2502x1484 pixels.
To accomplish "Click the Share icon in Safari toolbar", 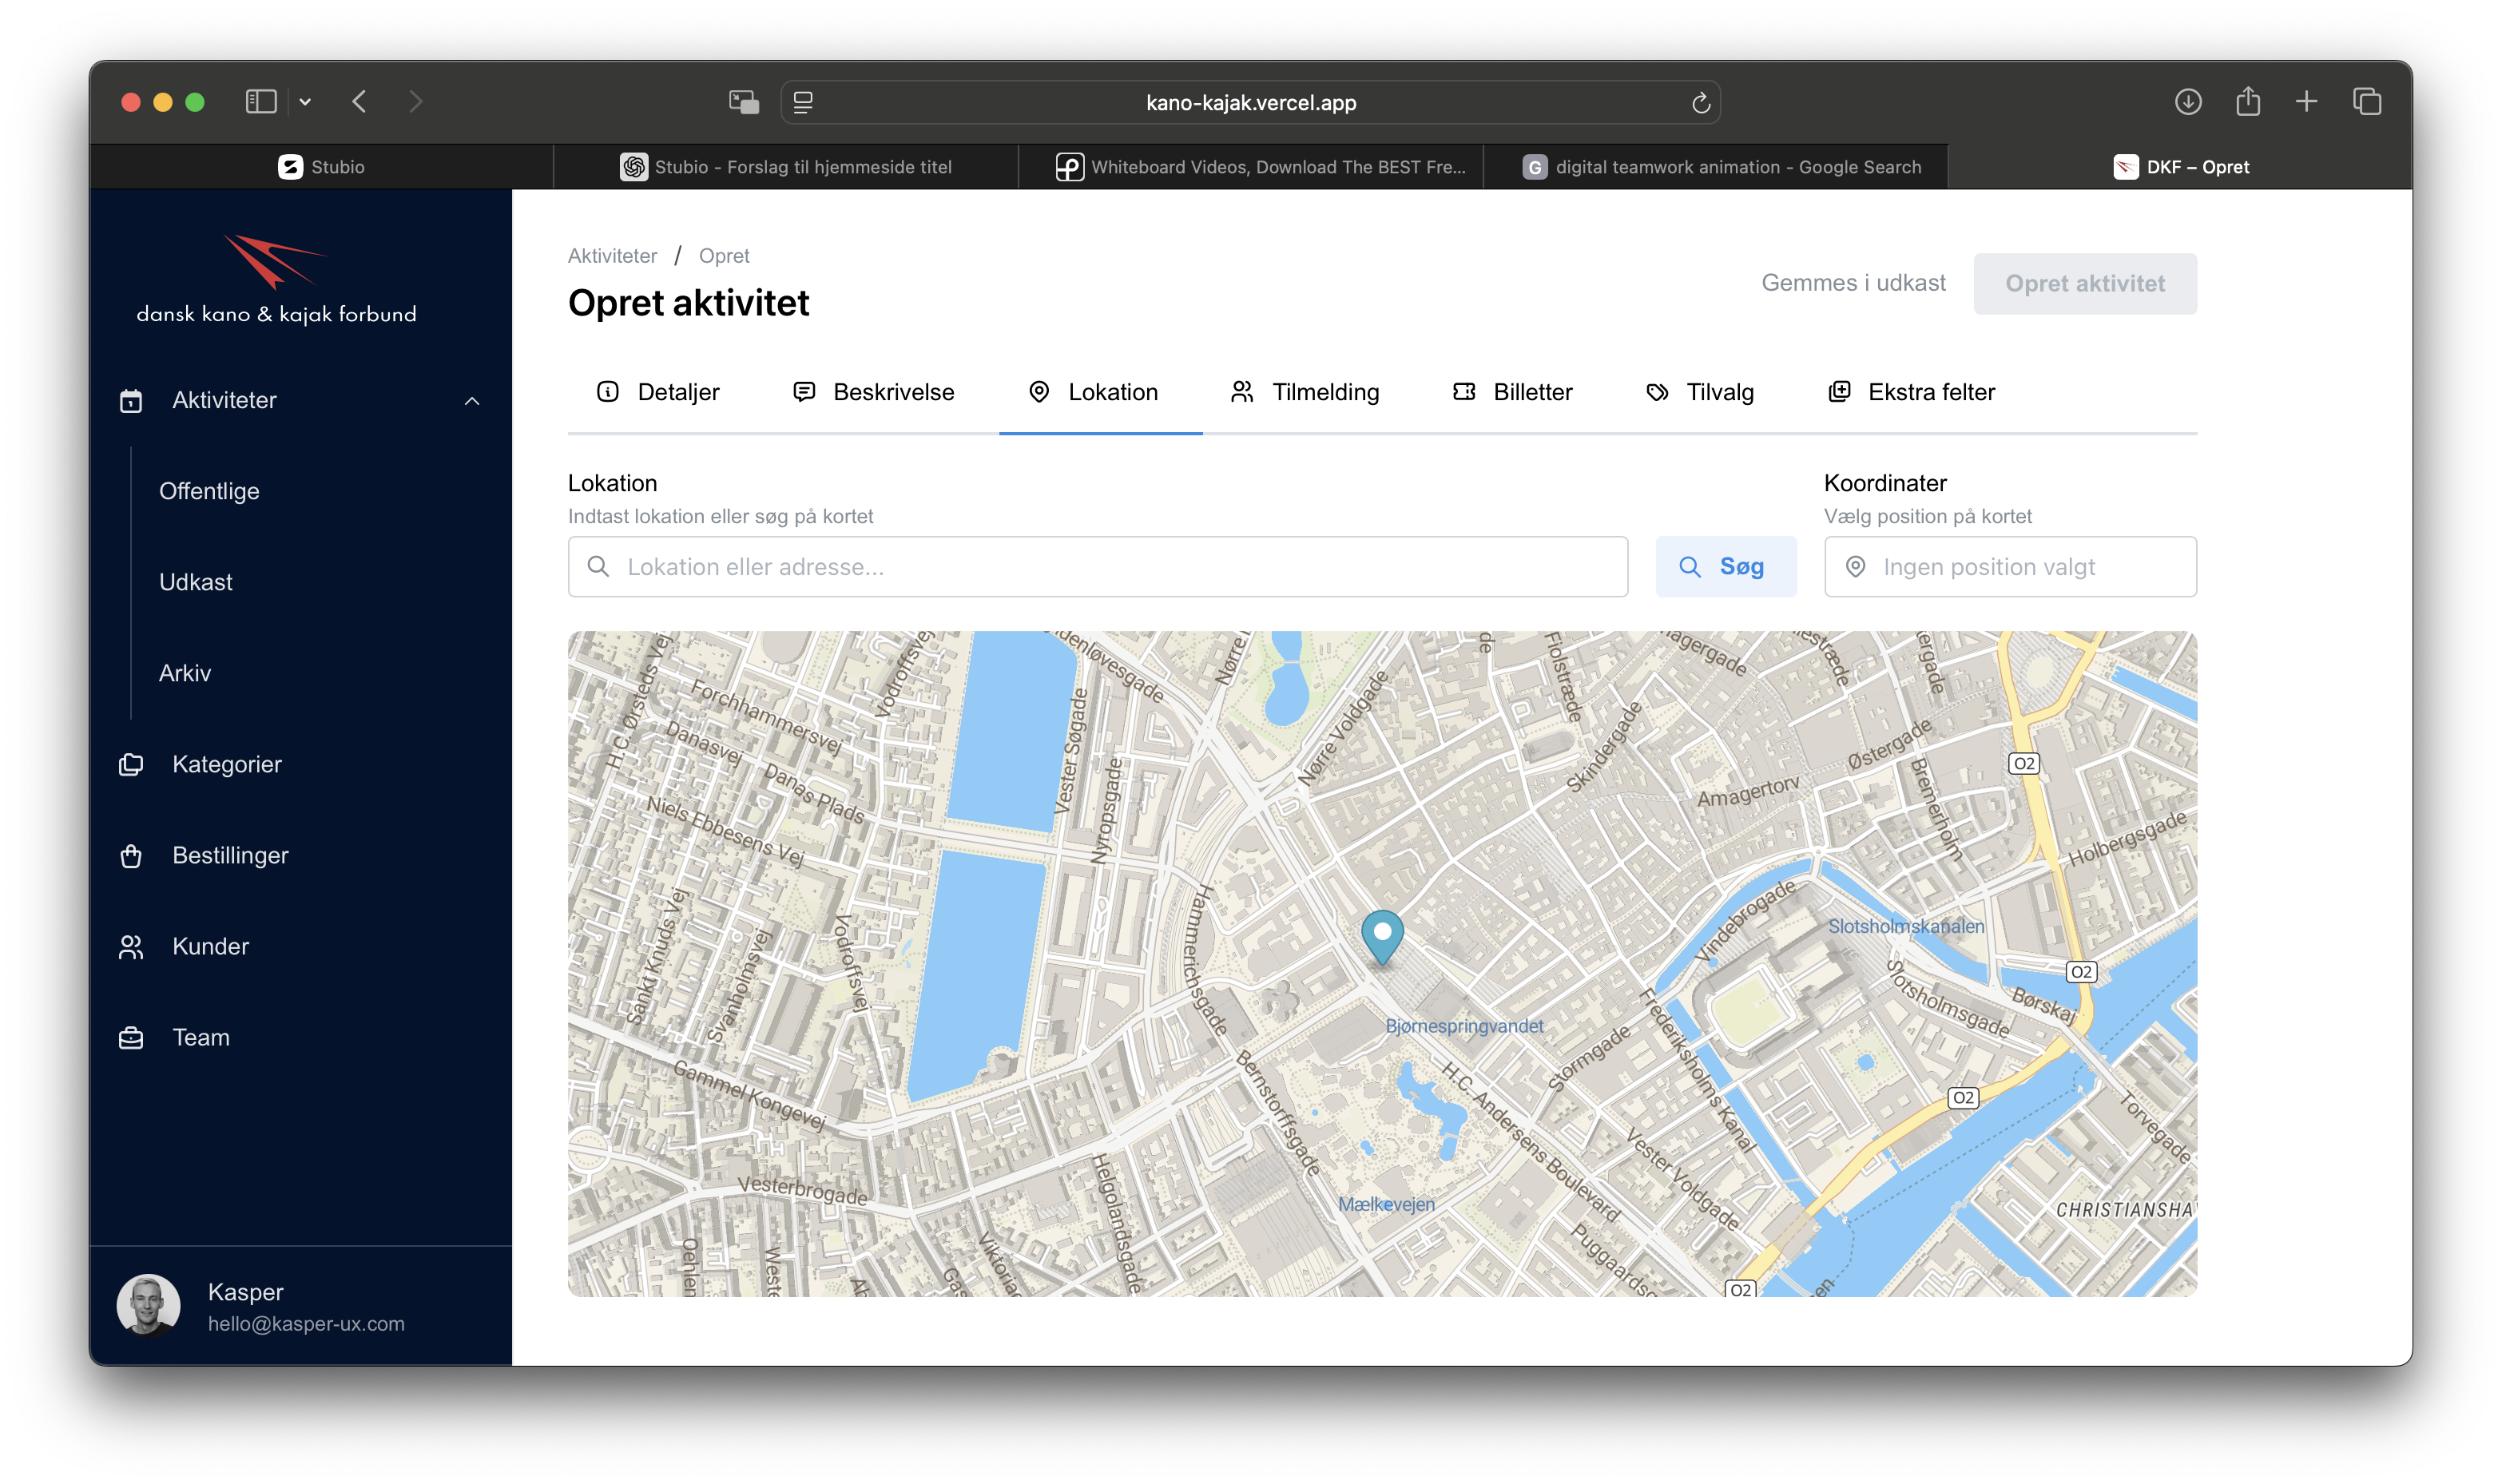I will pos(2247,102).
